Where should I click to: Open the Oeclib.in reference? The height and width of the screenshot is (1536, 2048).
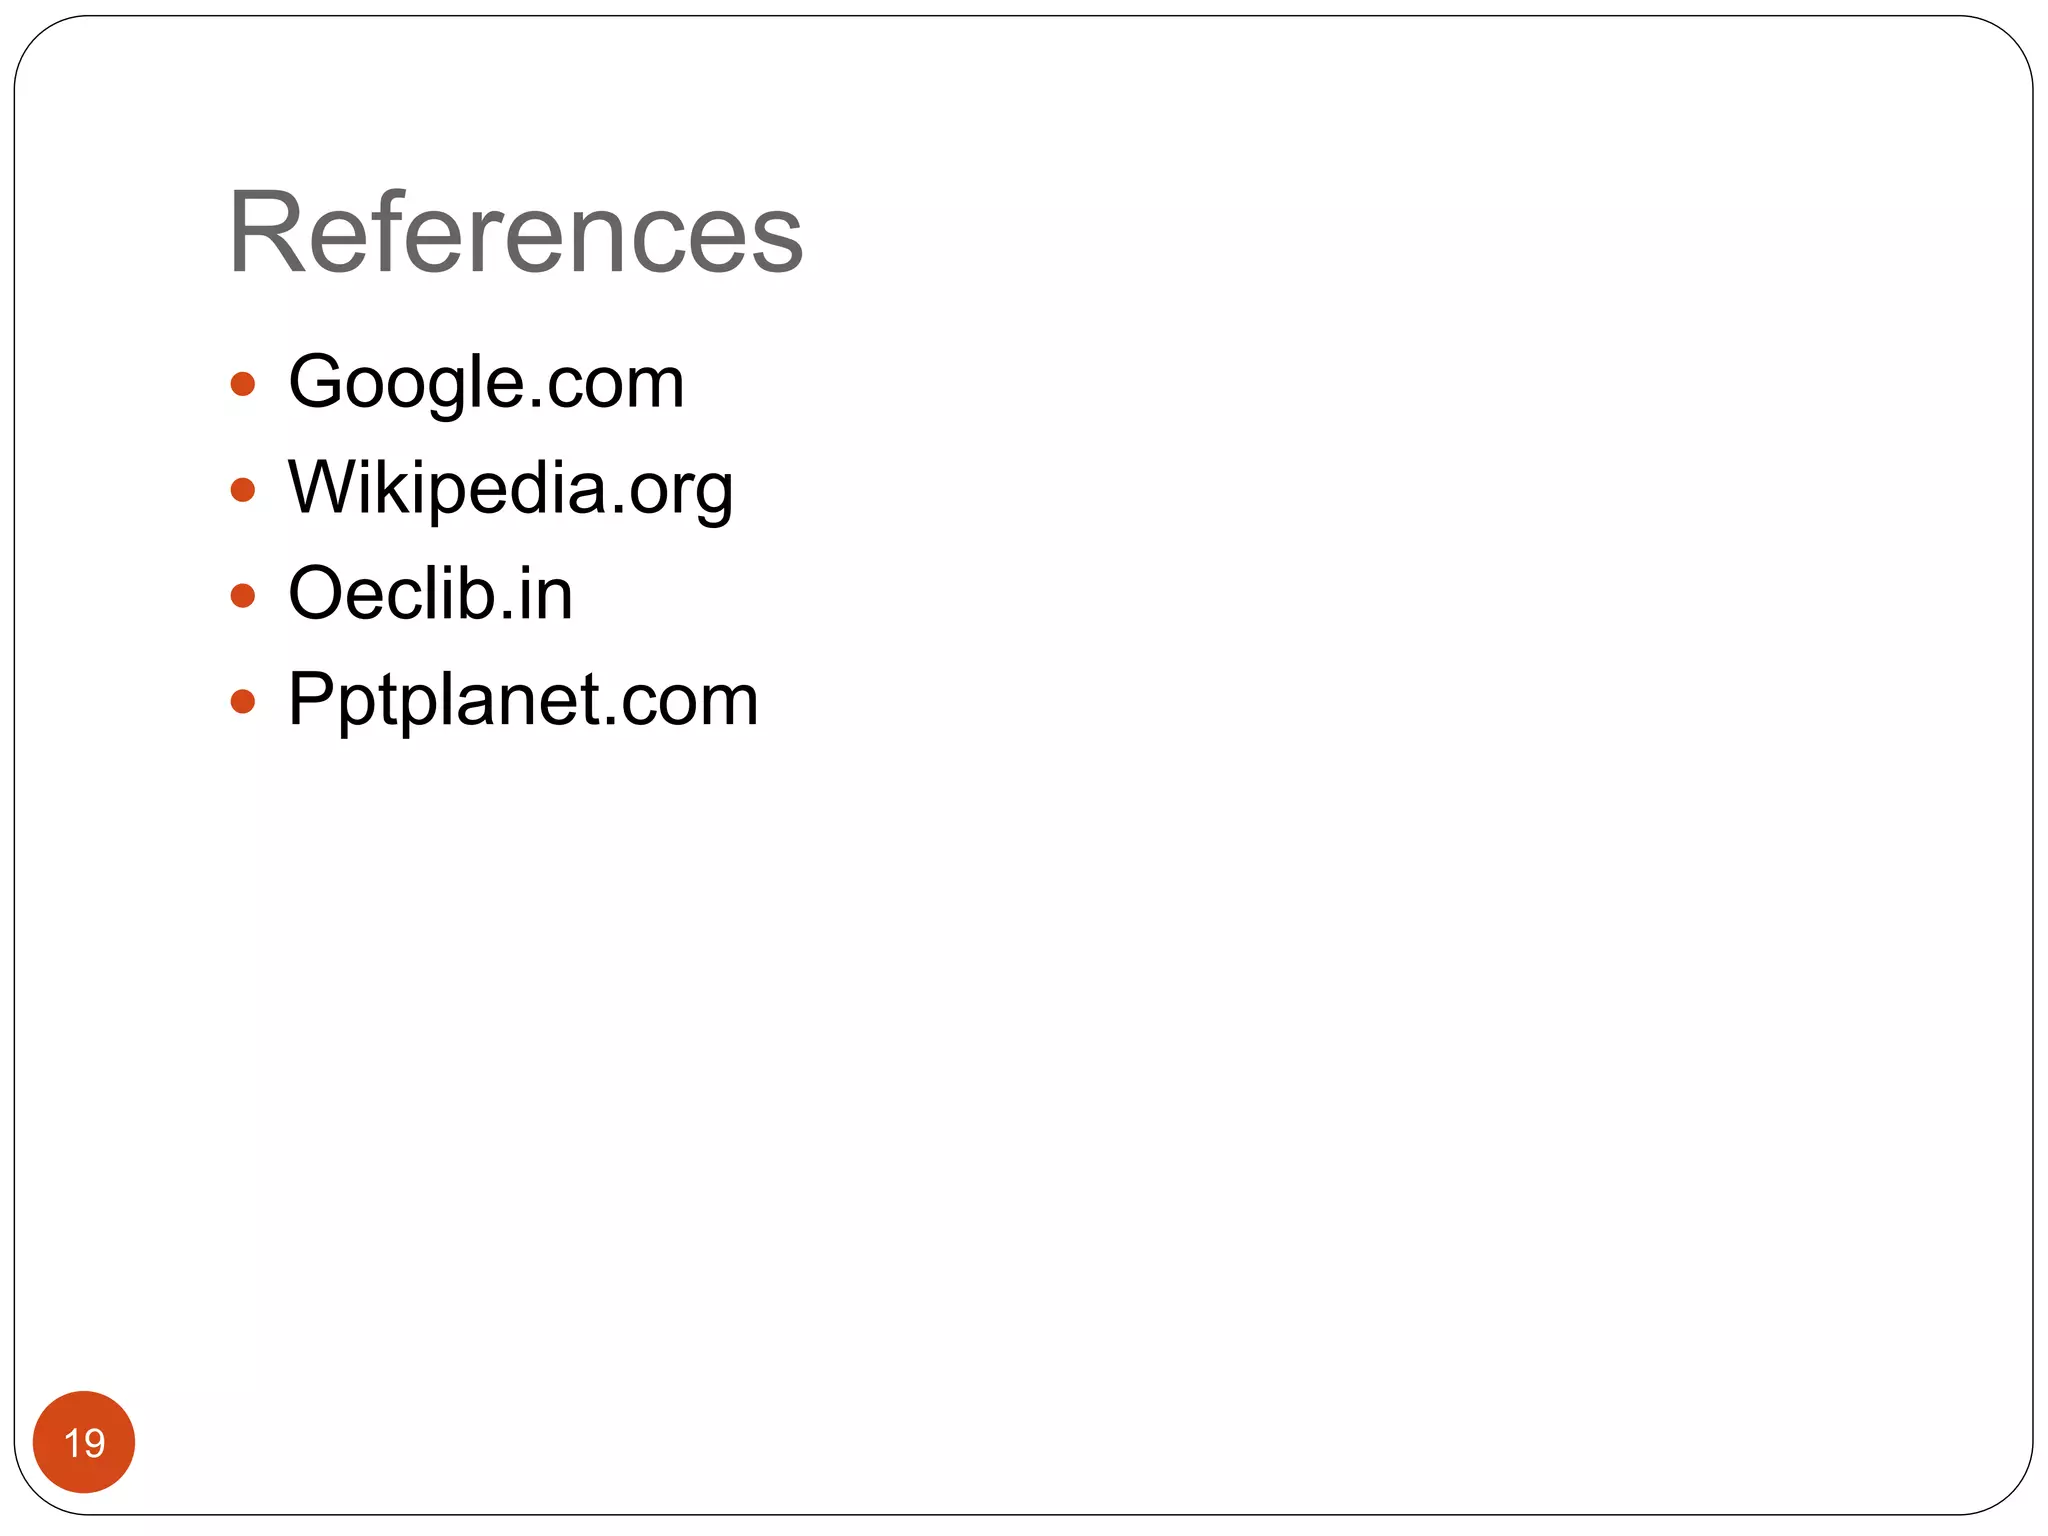pyautogui.click(x=430, y=594)
